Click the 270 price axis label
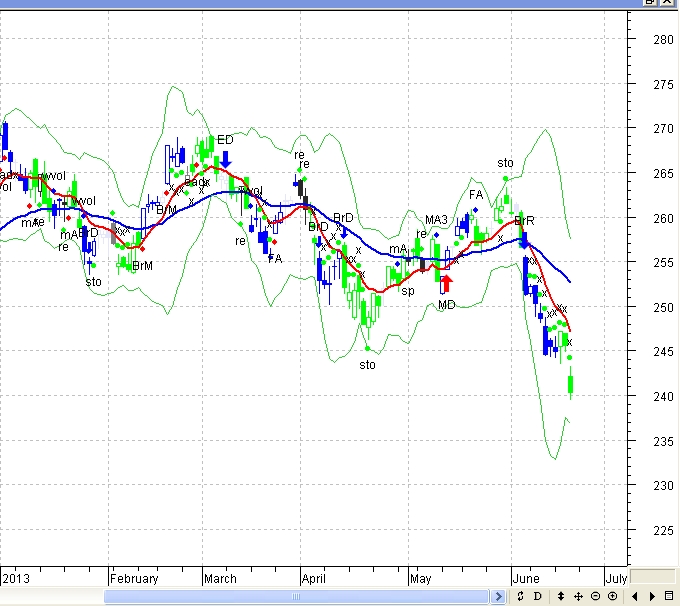The width and height of the screenshot is (680, 606). (664, 129)
